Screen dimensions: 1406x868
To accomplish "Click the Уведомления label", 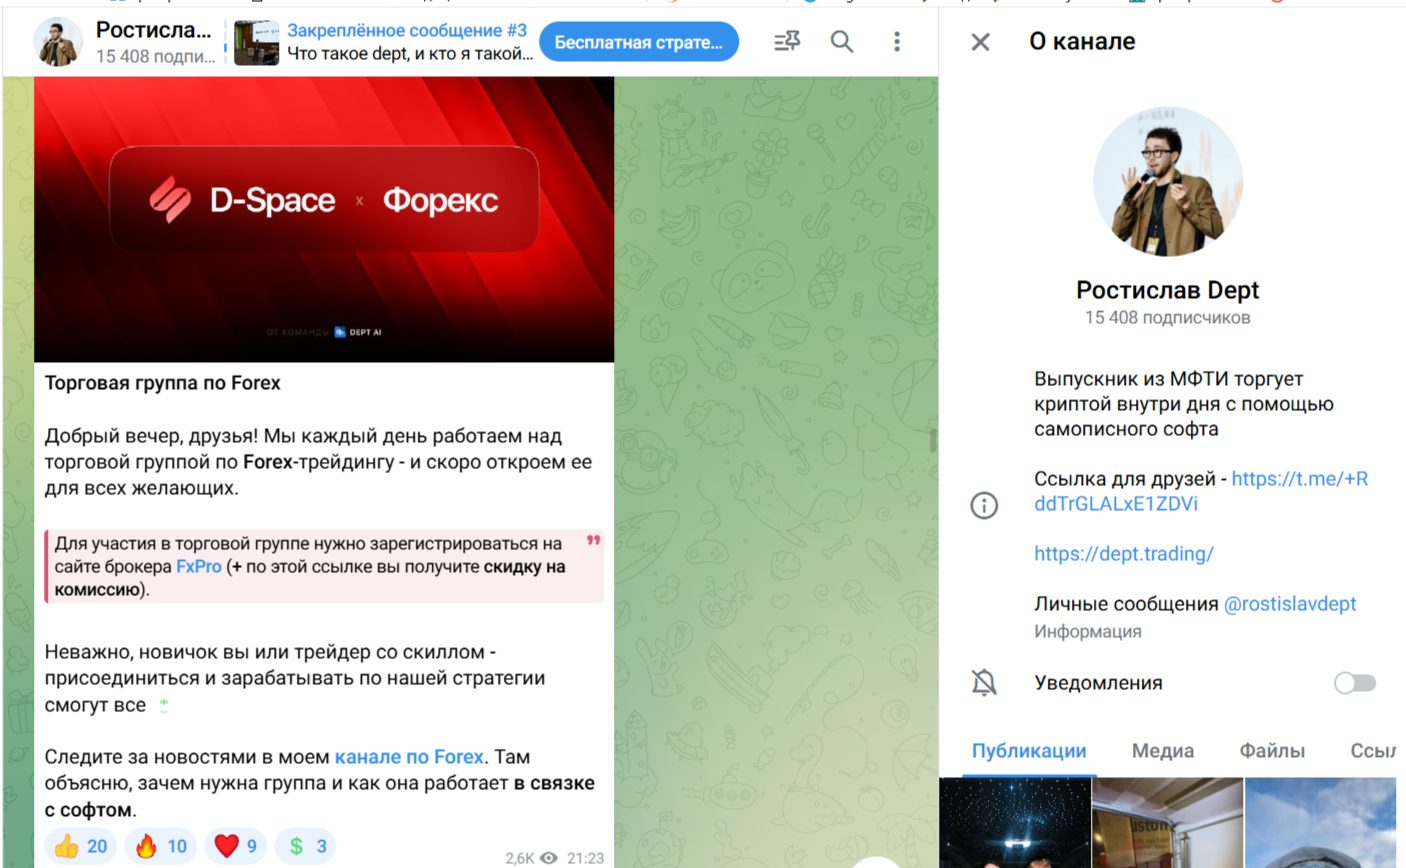I will [x=1098, y=683].
